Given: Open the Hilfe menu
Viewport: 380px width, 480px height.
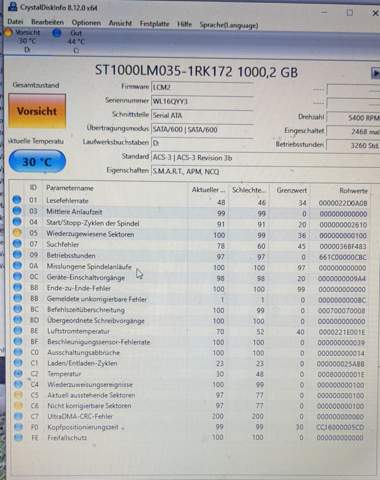Looking at the screenshot, I should (184, 24).
